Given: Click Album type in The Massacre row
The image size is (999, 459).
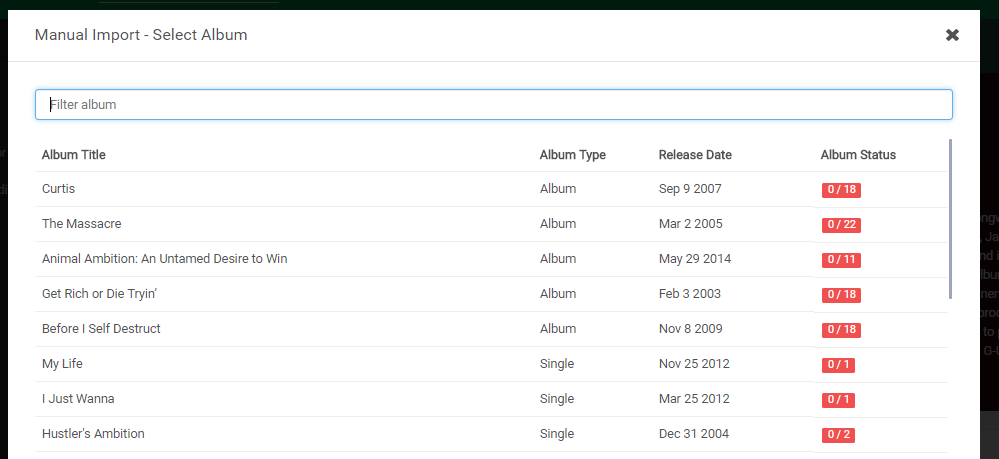Looking at the screenshot, I should [x=557, y=224].
